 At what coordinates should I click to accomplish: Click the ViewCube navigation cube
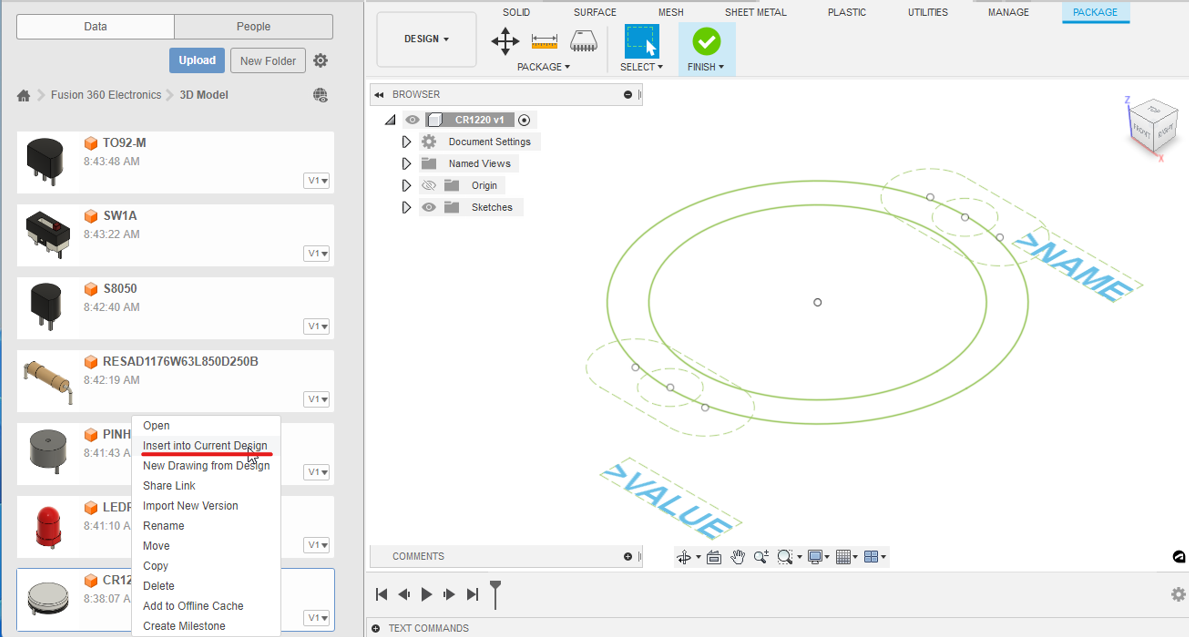click(1154, 124)
